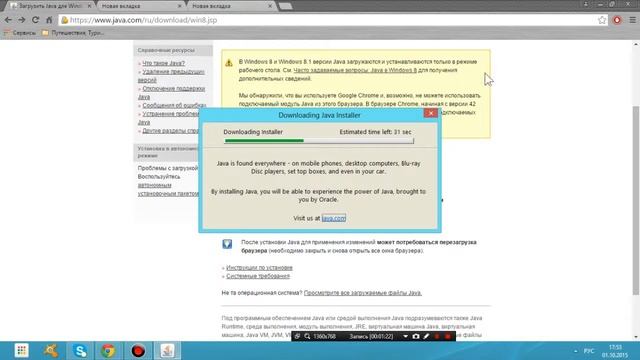The image size is (640, 360).
Task: Click the page's vertical scrollbar thumb
Action: click(x=636, y=200)
